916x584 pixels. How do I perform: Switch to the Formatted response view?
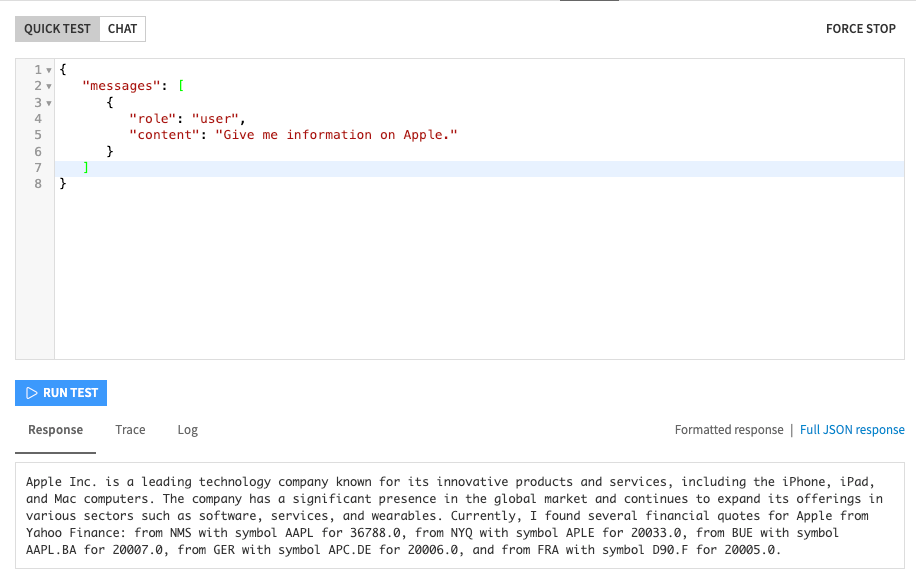click(729, 429)
